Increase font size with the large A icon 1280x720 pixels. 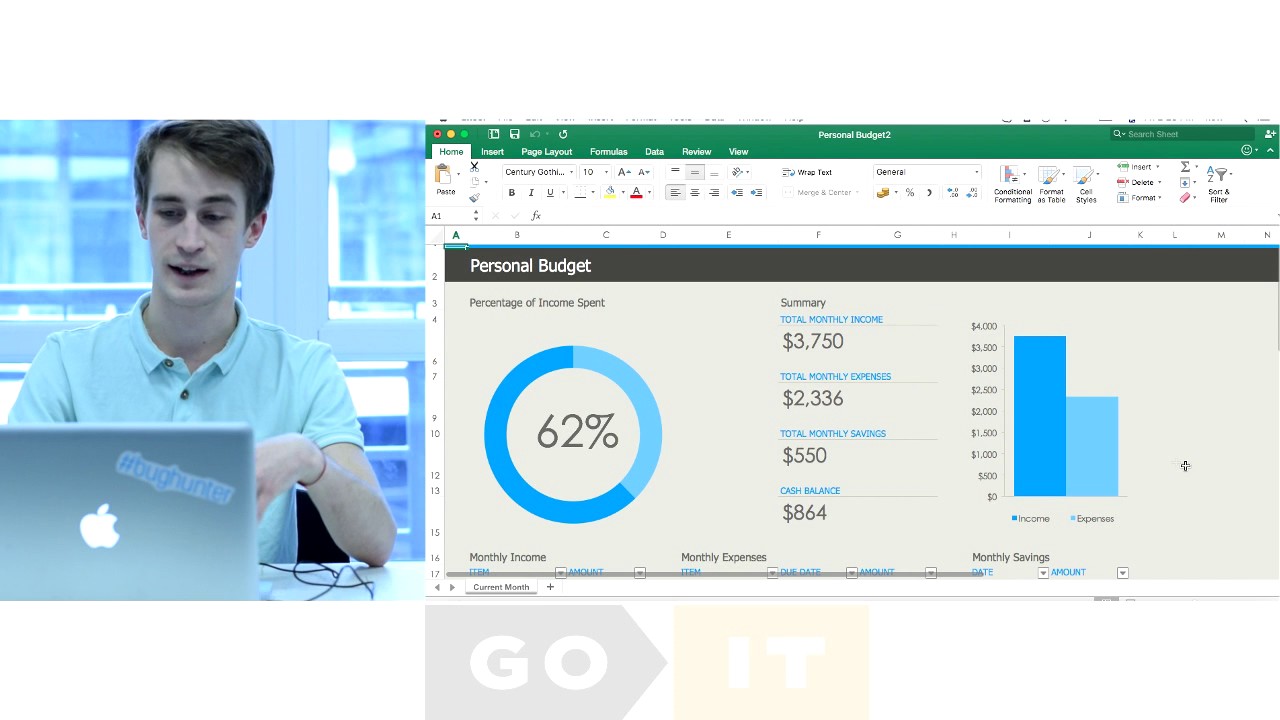624,172
